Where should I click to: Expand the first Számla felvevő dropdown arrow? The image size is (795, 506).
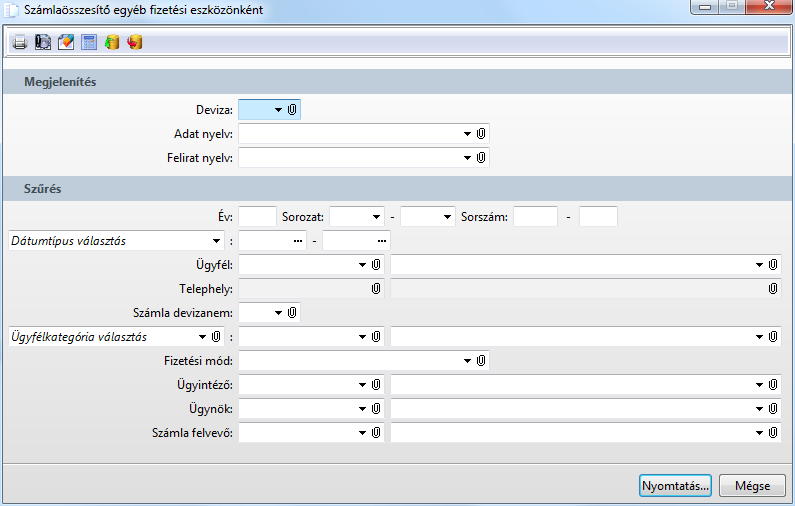pos(363,433)
